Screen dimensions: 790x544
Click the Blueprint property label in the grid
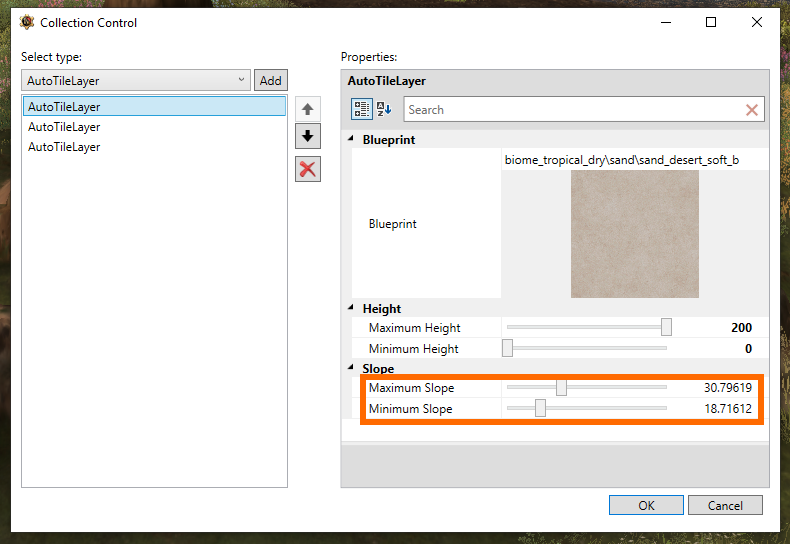coord(392,224)
